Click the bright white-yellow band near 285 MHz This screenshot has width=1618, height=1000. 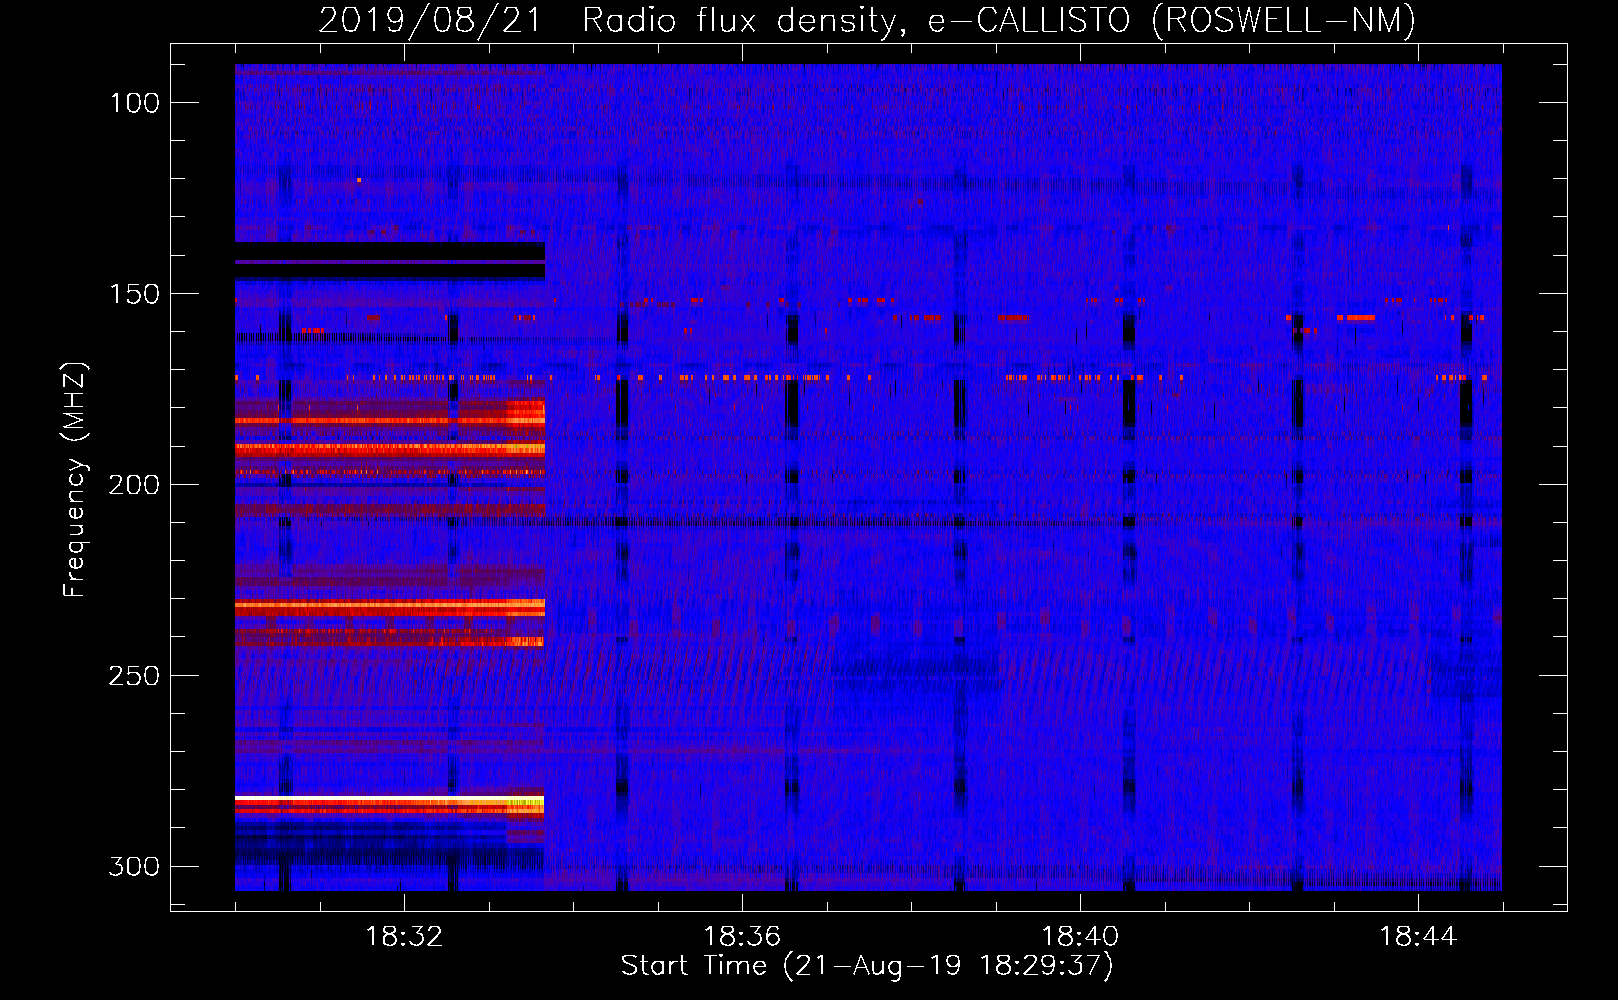390,802
